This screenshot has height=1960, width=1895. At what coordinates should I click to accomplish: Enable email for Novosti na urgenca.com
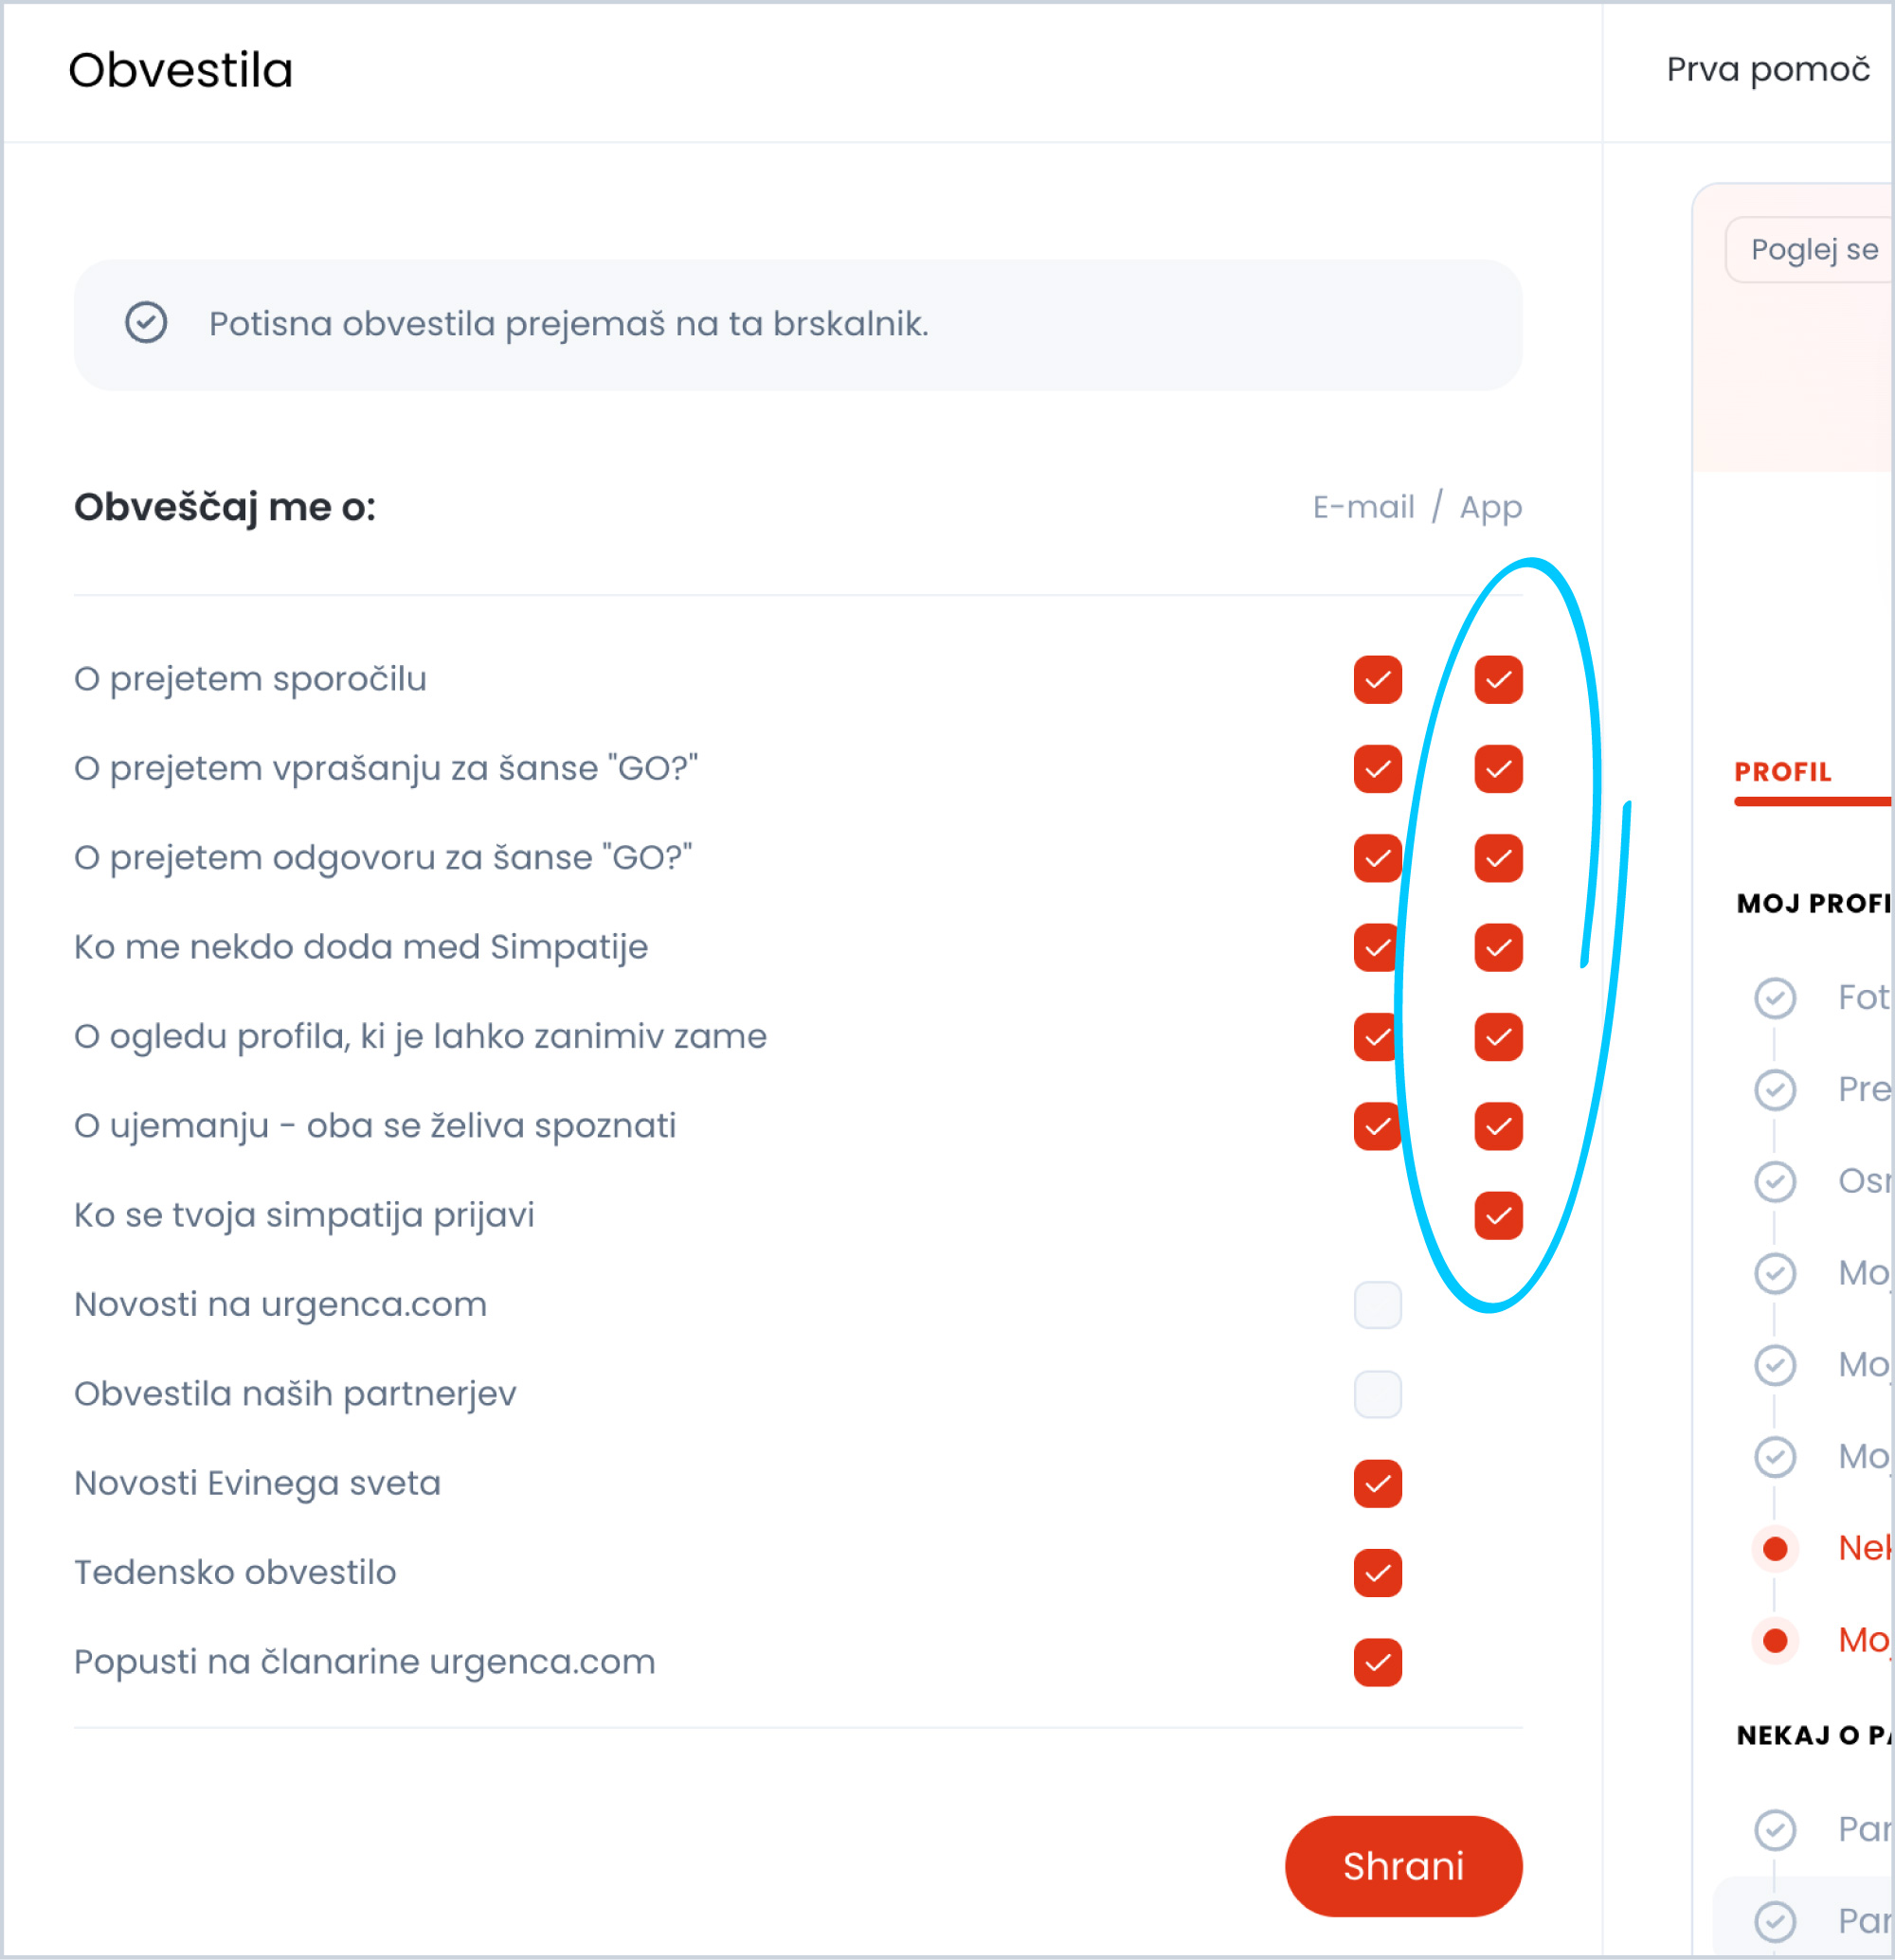(1377, 1305)
